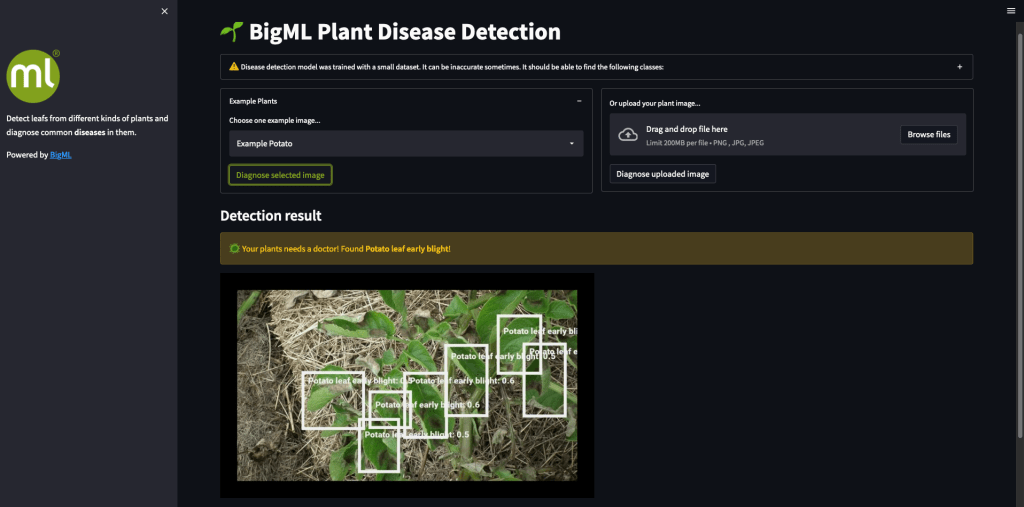Follow the BigML link in the sidebar

click(61, 155)
